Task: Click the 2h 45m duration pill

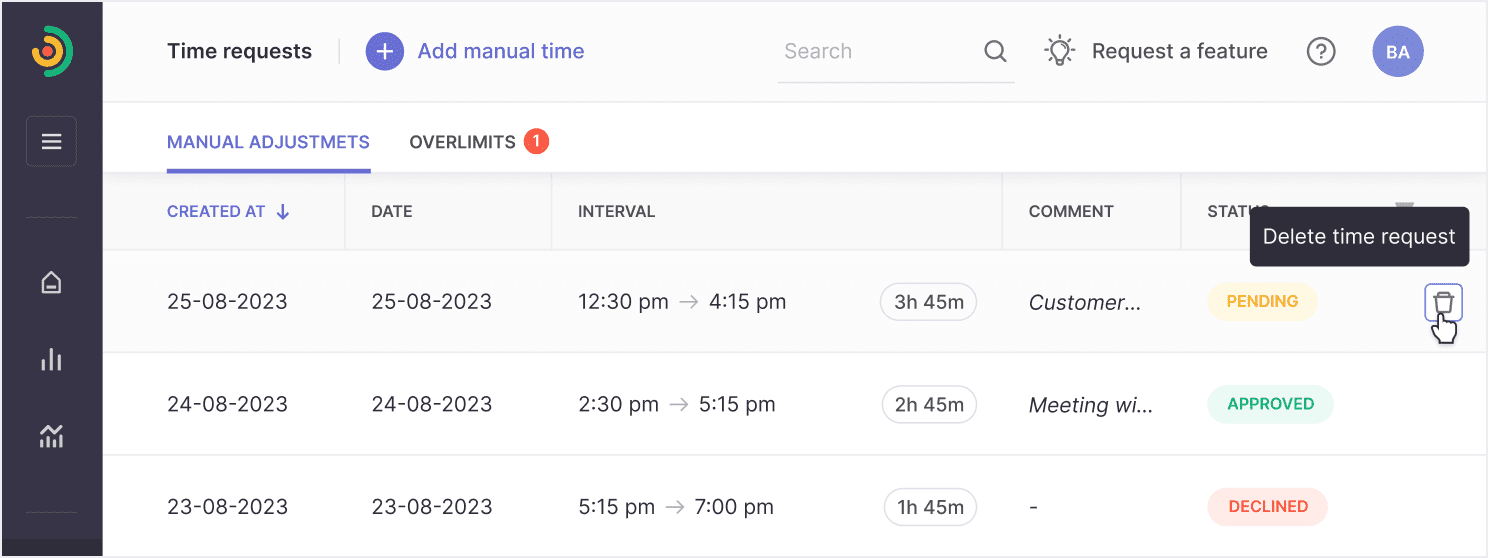Action: pyautogui.click(x=929, y=405)
